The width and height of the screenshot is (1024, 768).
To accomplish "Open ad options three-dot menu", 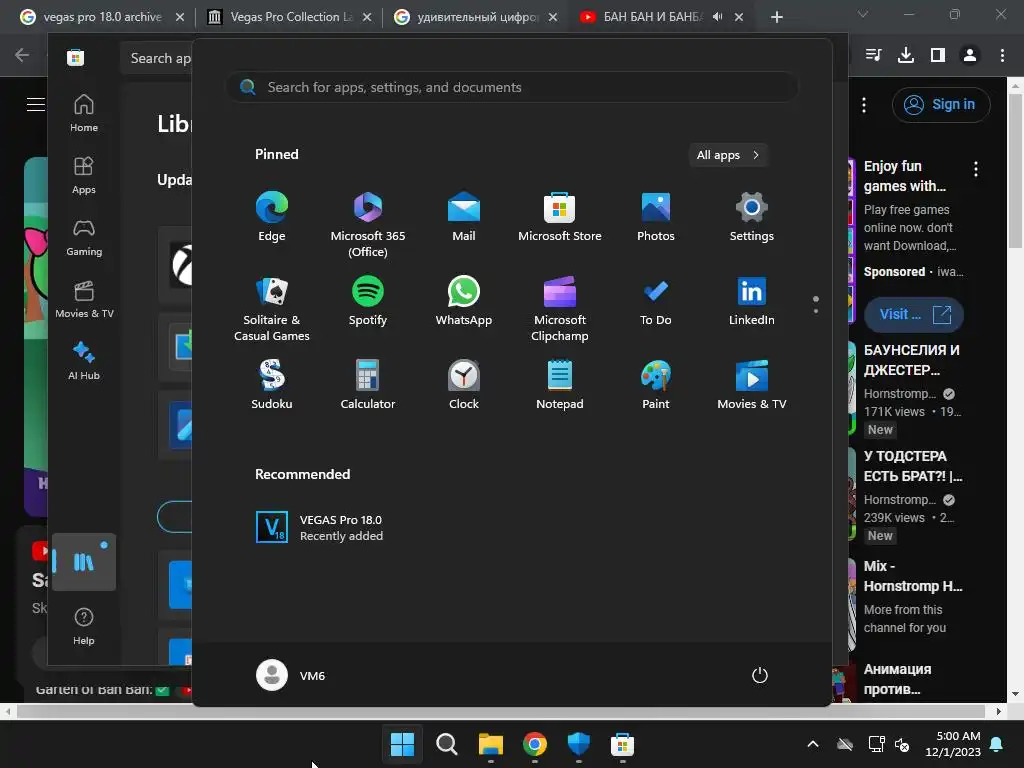I will 976,169.
